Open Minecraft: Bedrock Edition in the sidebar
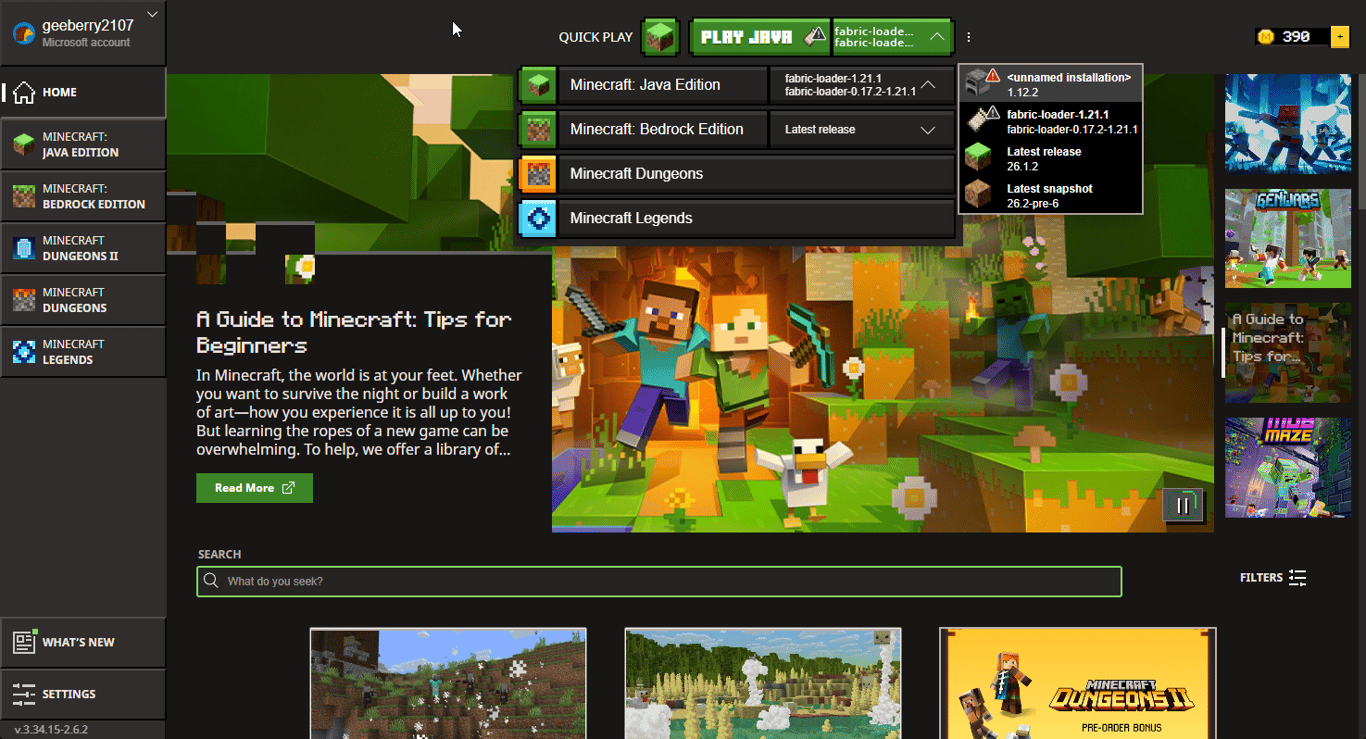 coord(83,196)
